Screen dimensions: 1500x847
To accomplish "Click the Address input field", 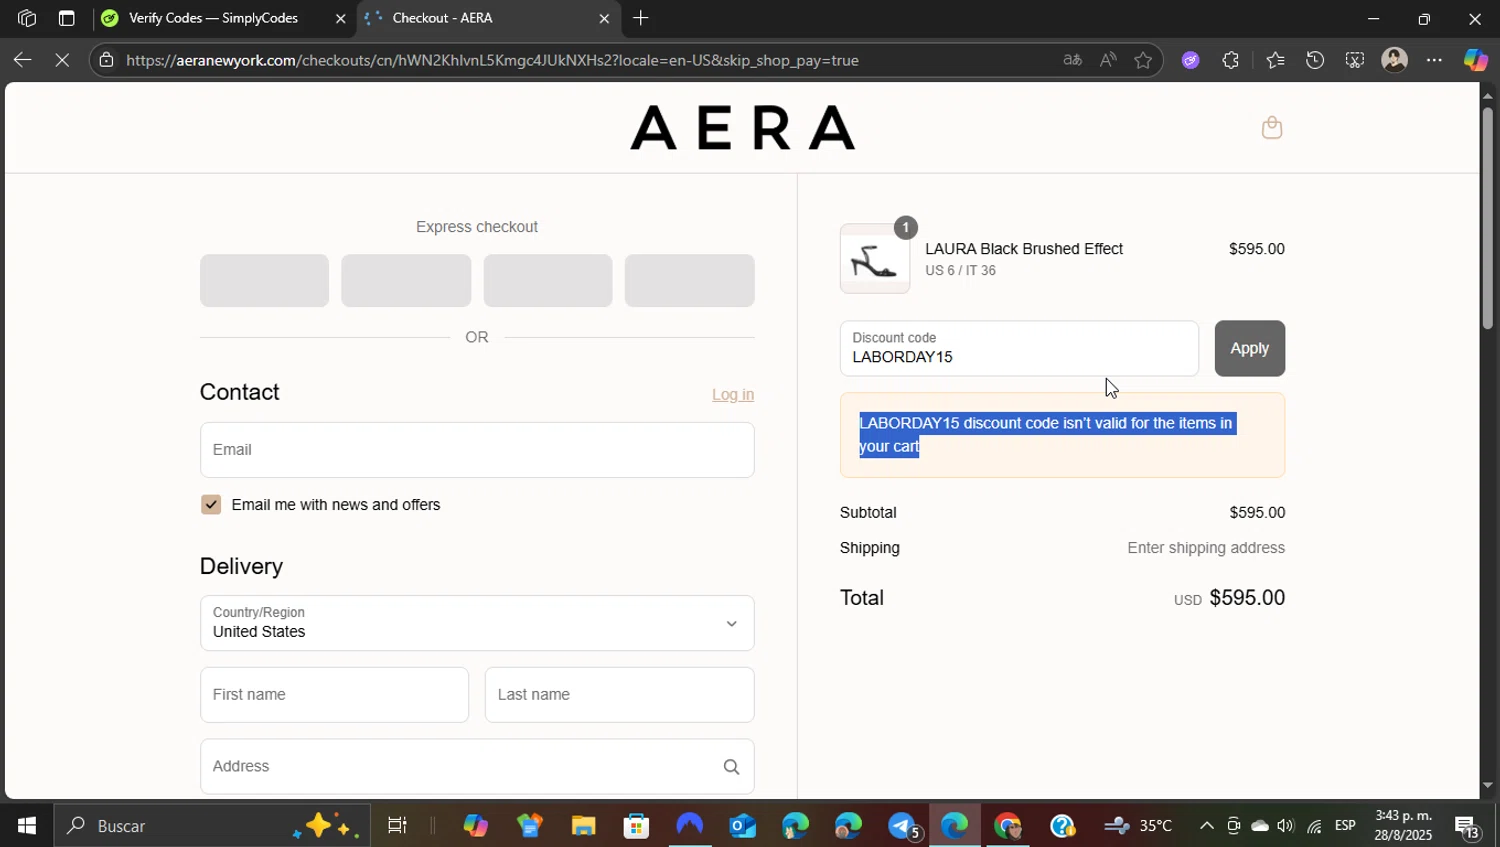I will coord(477,767).
